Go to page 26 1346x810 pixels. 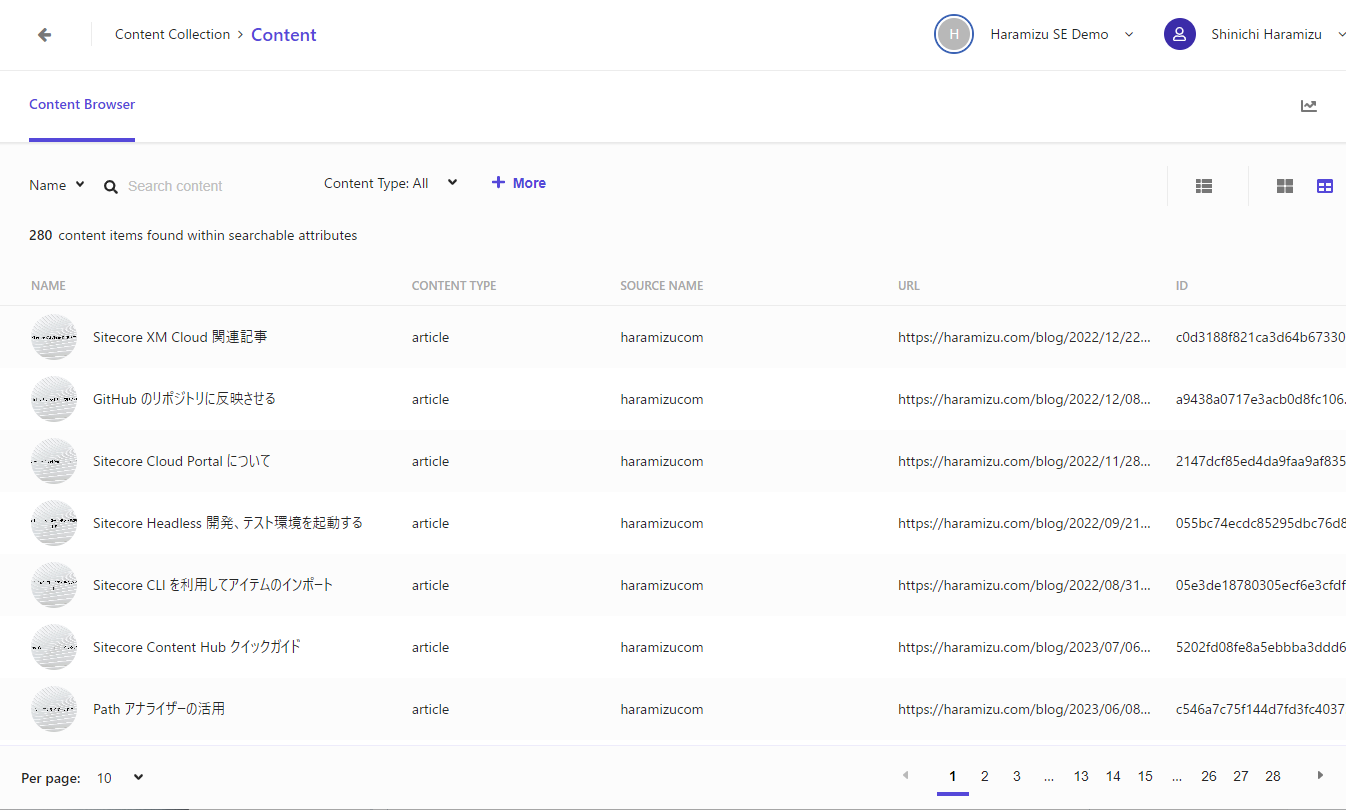click(1209, 776)
